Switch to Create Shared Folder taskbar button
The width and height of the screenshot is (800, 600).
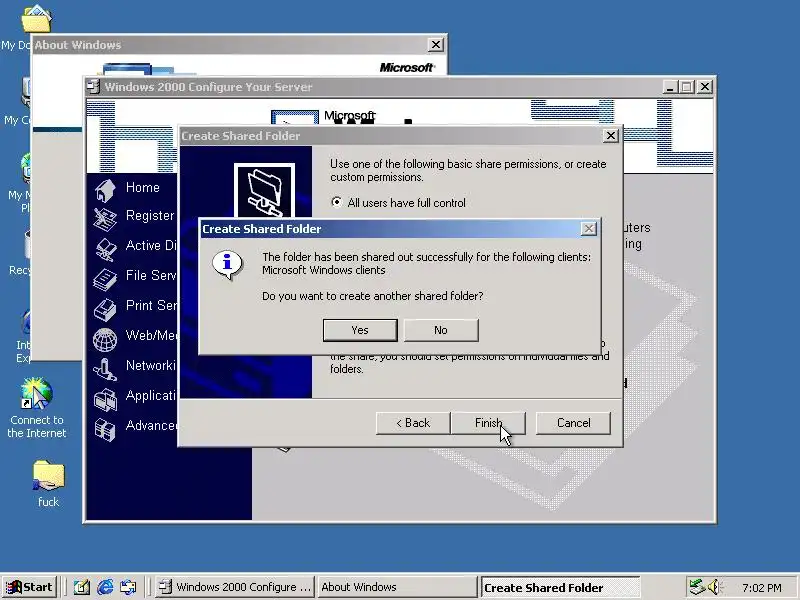tap(560, 587)
